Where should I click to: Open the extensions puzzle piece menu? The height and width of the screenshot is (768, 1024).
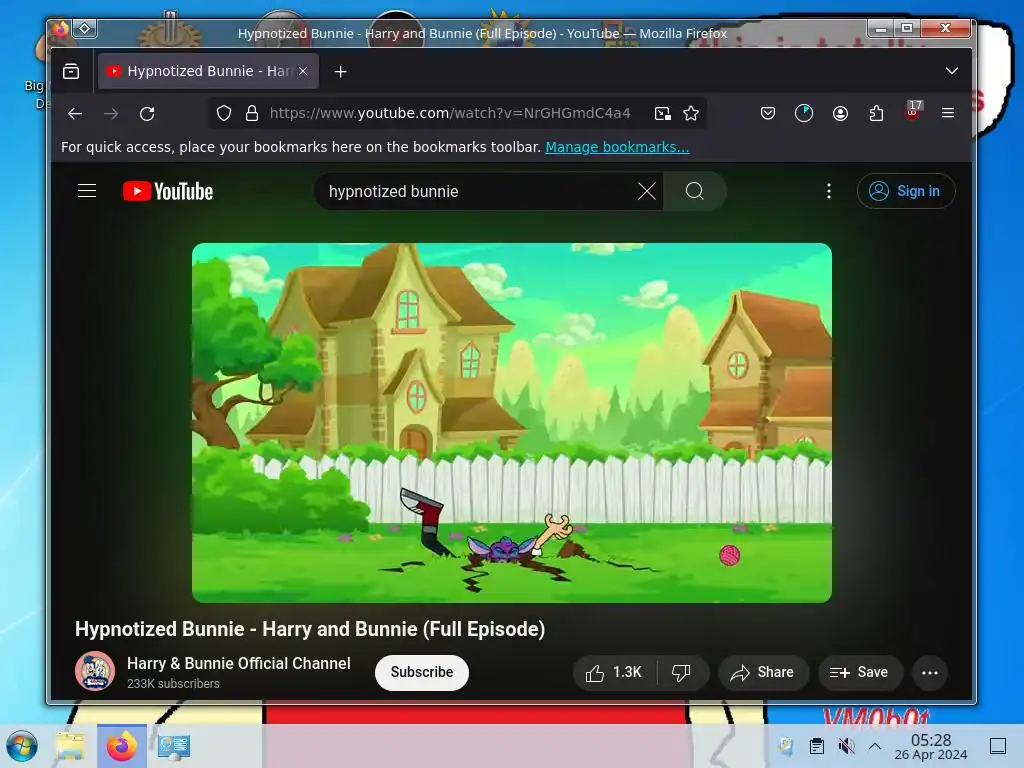click(x=876, y=114)
